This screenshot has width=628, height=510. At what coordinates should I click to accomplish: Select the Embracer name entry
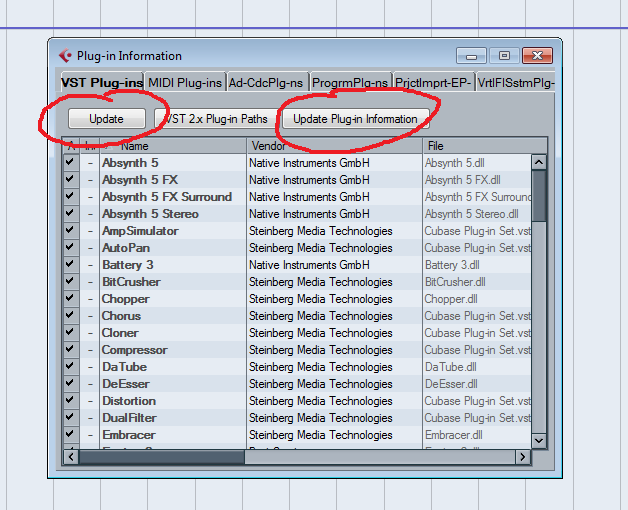129,435
